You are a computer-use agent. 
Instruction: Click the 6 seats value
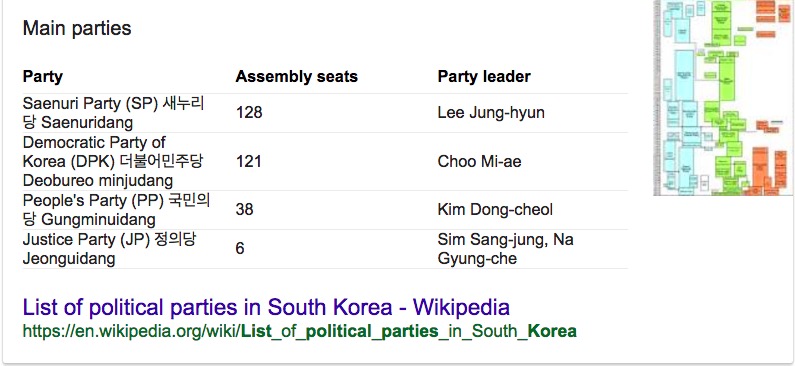(240, 248)
